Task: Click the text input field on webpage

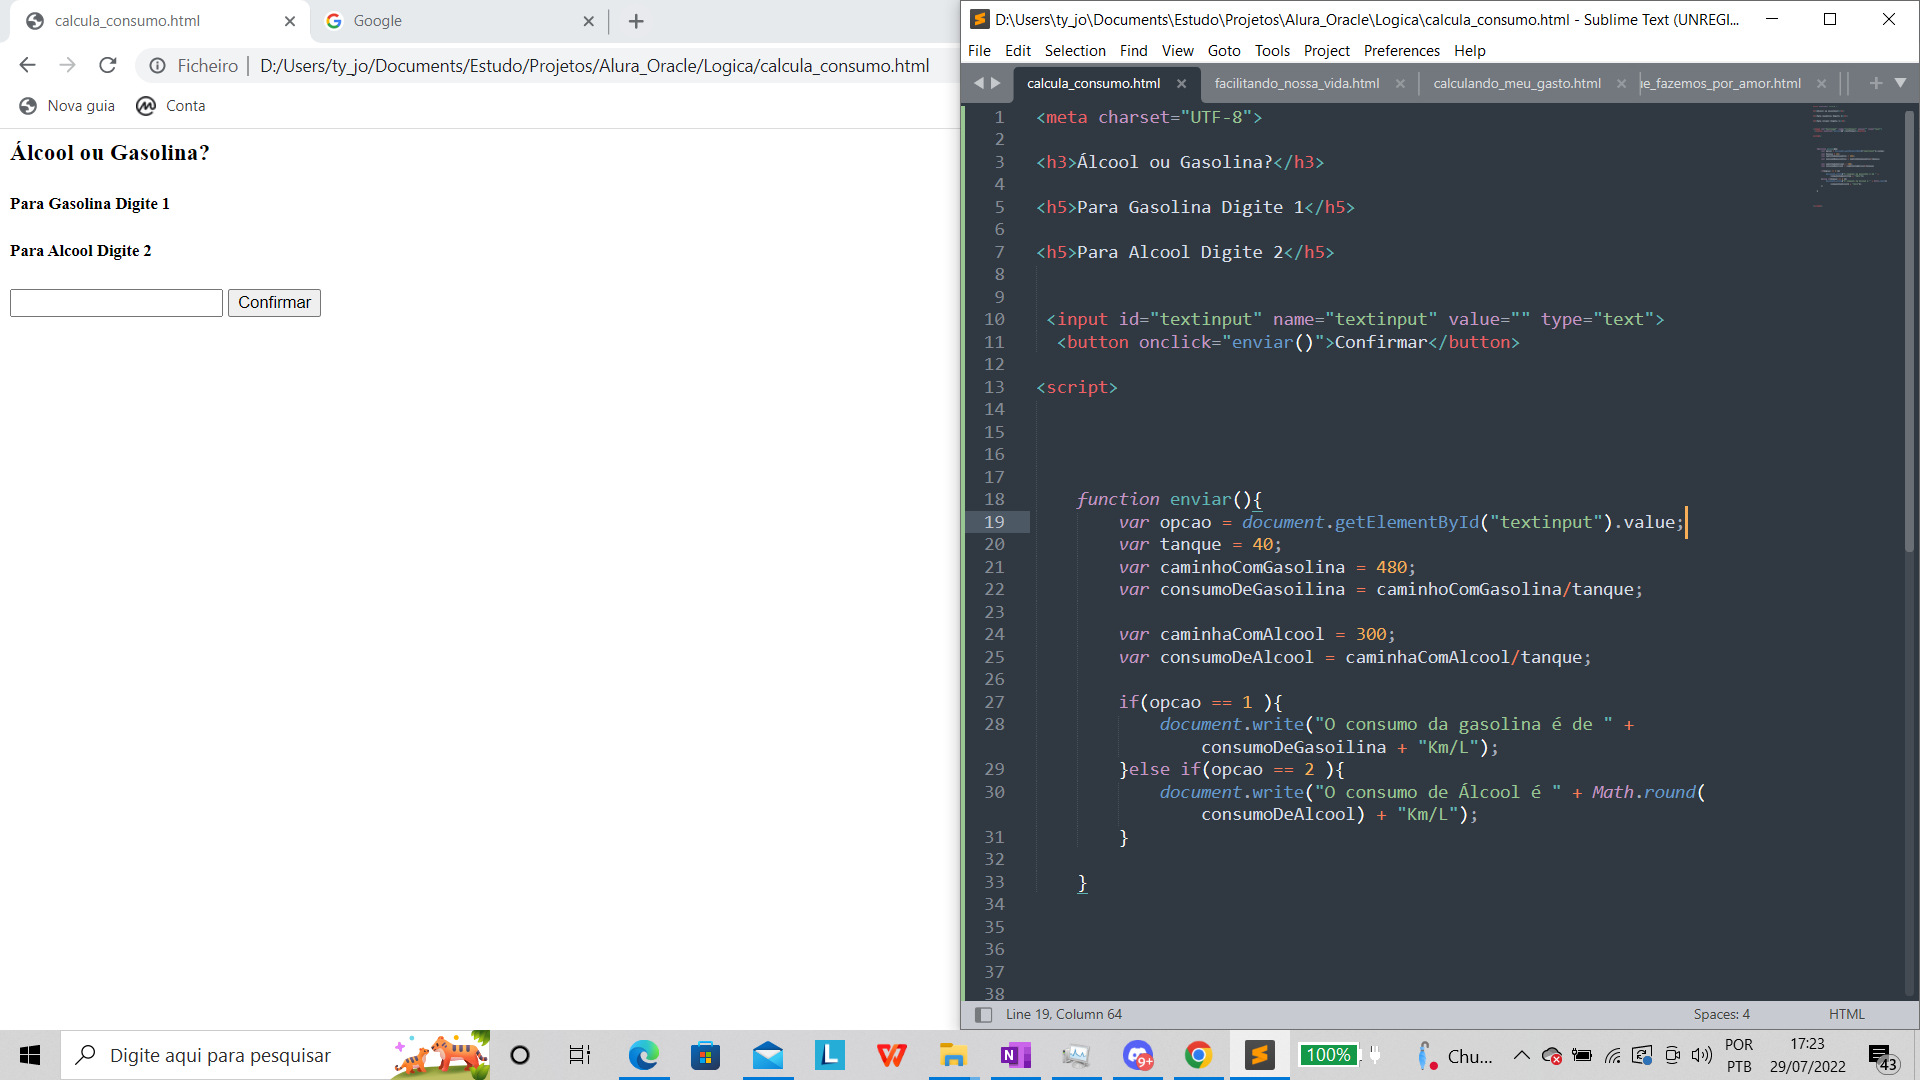Action: 116,302
